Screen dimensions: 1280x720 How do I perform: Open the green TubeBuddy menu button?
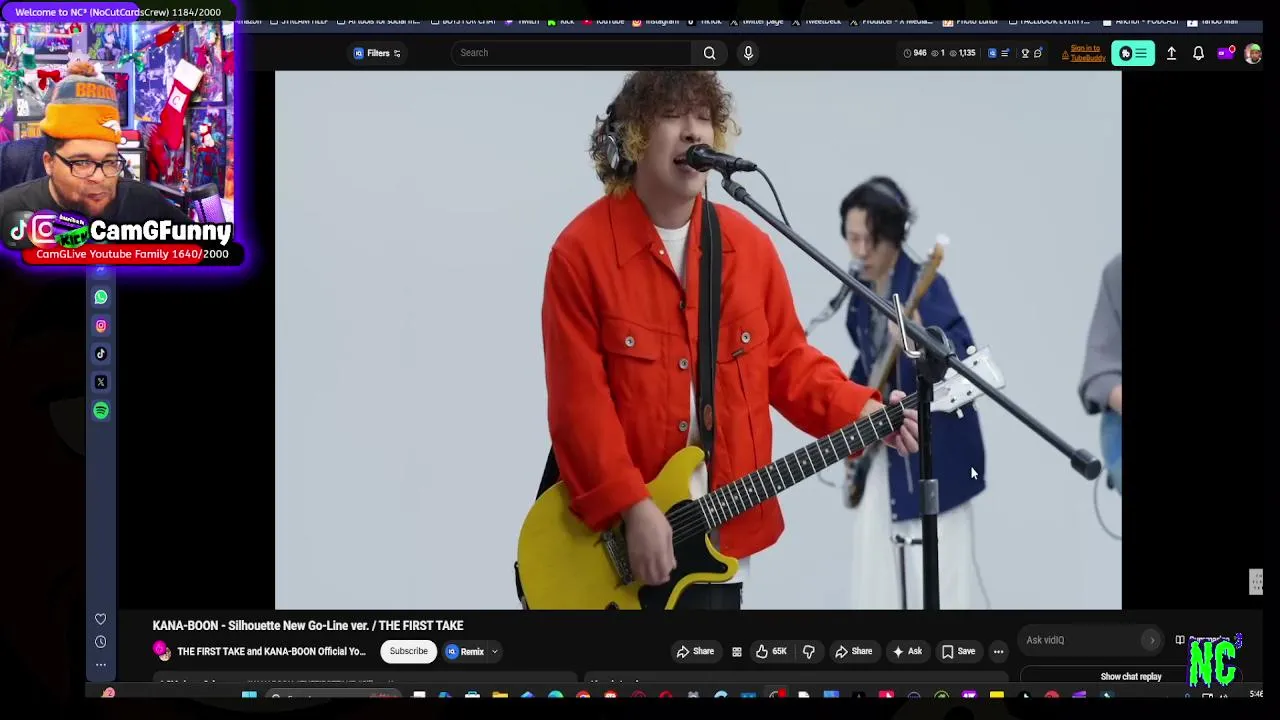tap(1134, 53)
